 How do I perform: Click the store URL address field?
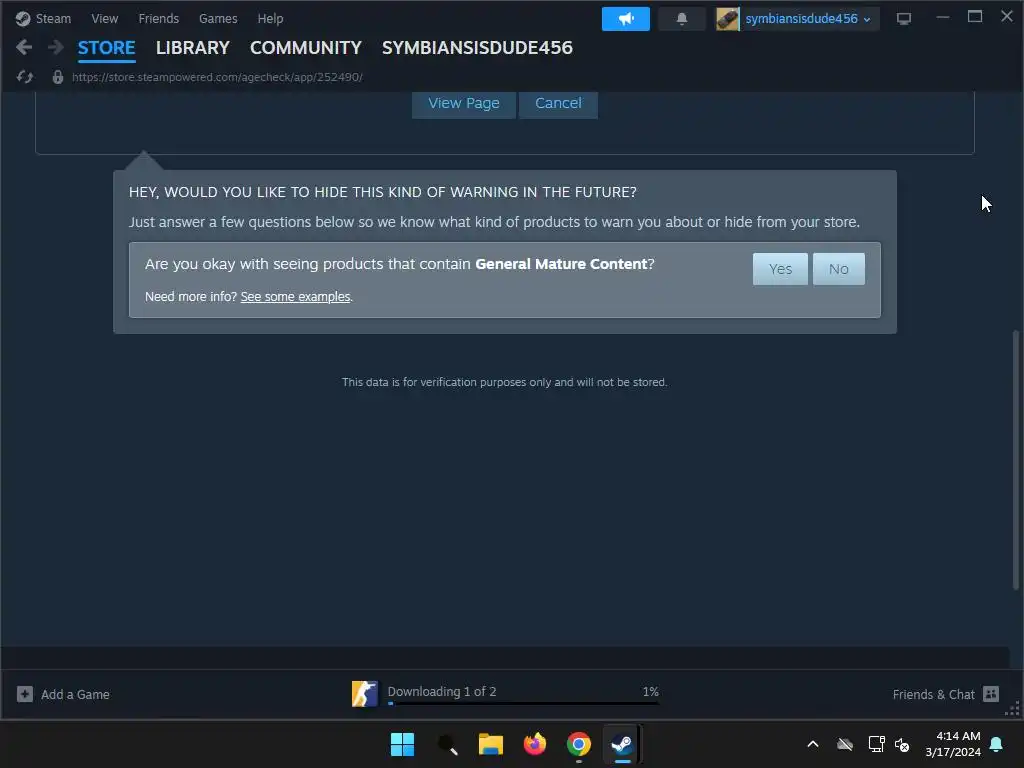click(217, 77)
